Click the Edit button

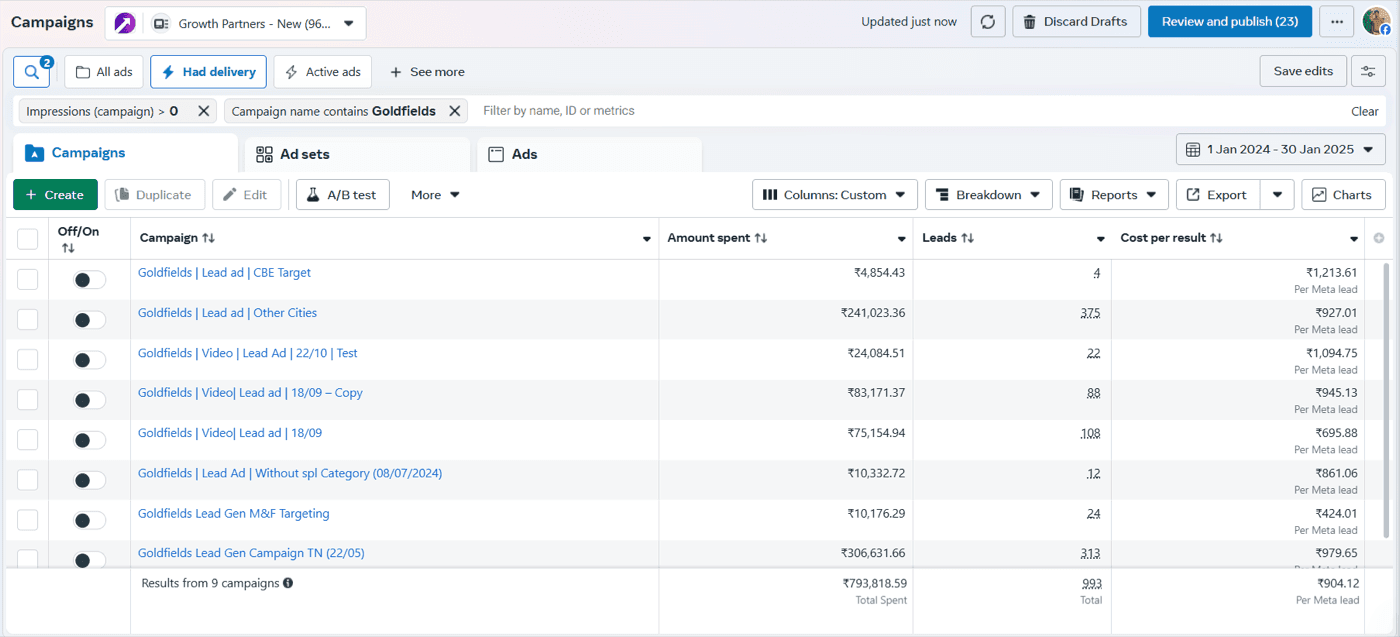tap(246, 195)
